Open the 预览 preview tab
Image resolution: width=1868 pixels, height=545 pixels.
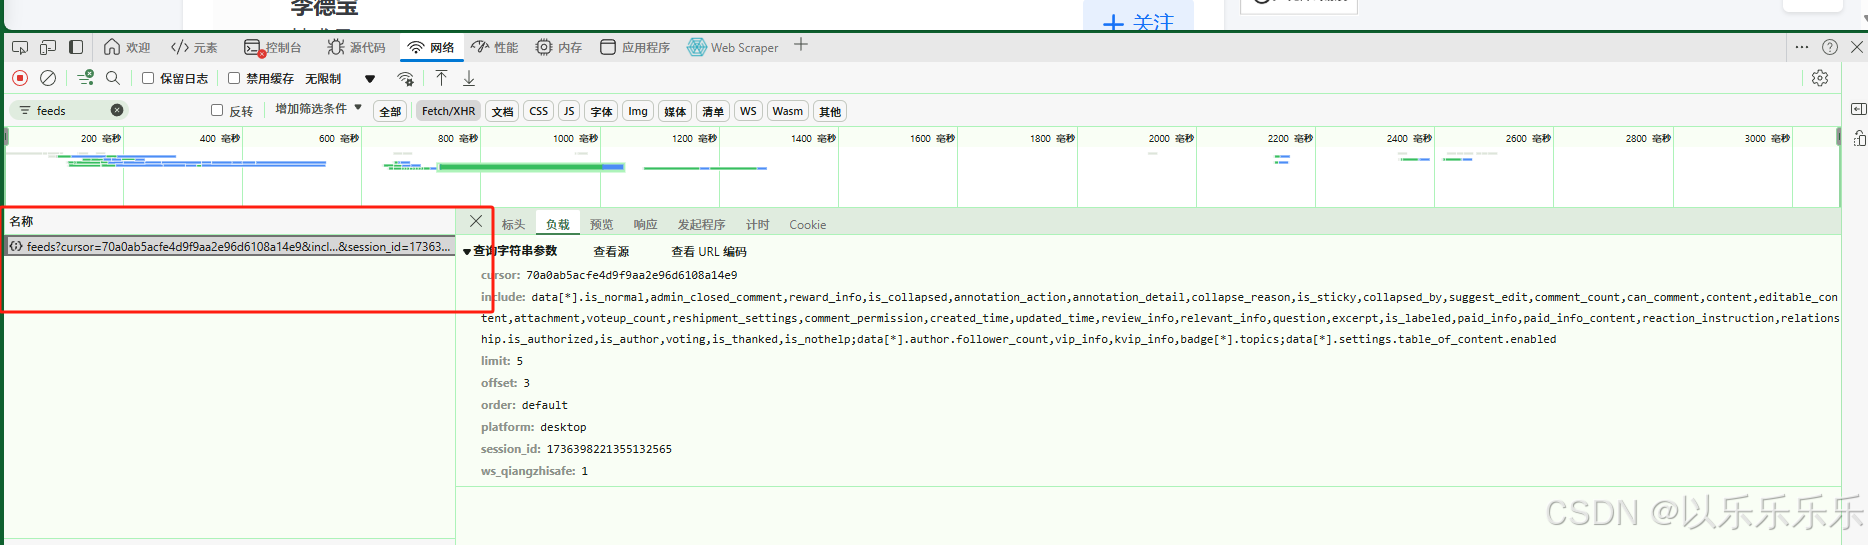[601, 224]
